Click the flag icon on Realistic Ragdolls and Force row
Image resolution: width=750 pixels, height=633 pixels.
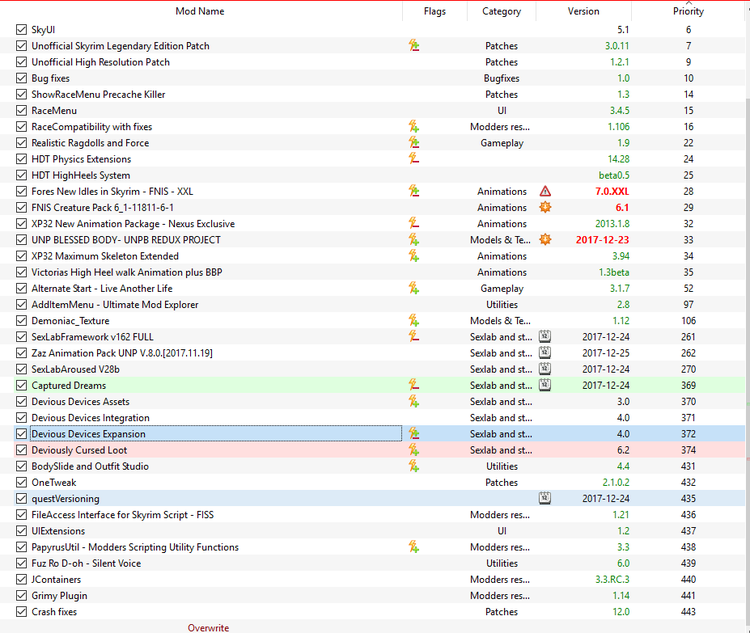coord(414,143)
